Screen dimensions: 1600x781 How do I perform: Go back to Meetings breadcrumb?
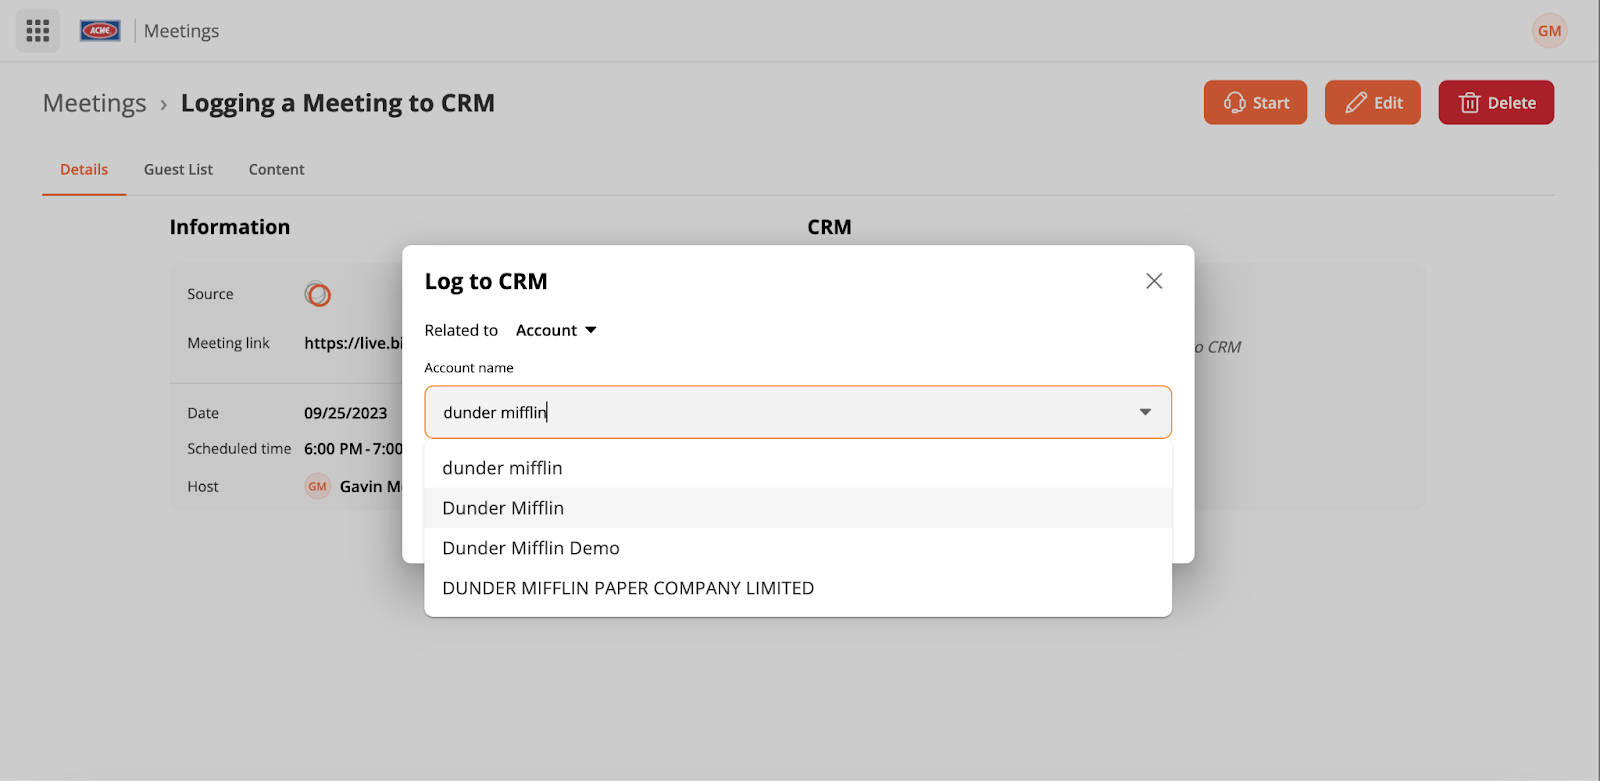[95, 103]
